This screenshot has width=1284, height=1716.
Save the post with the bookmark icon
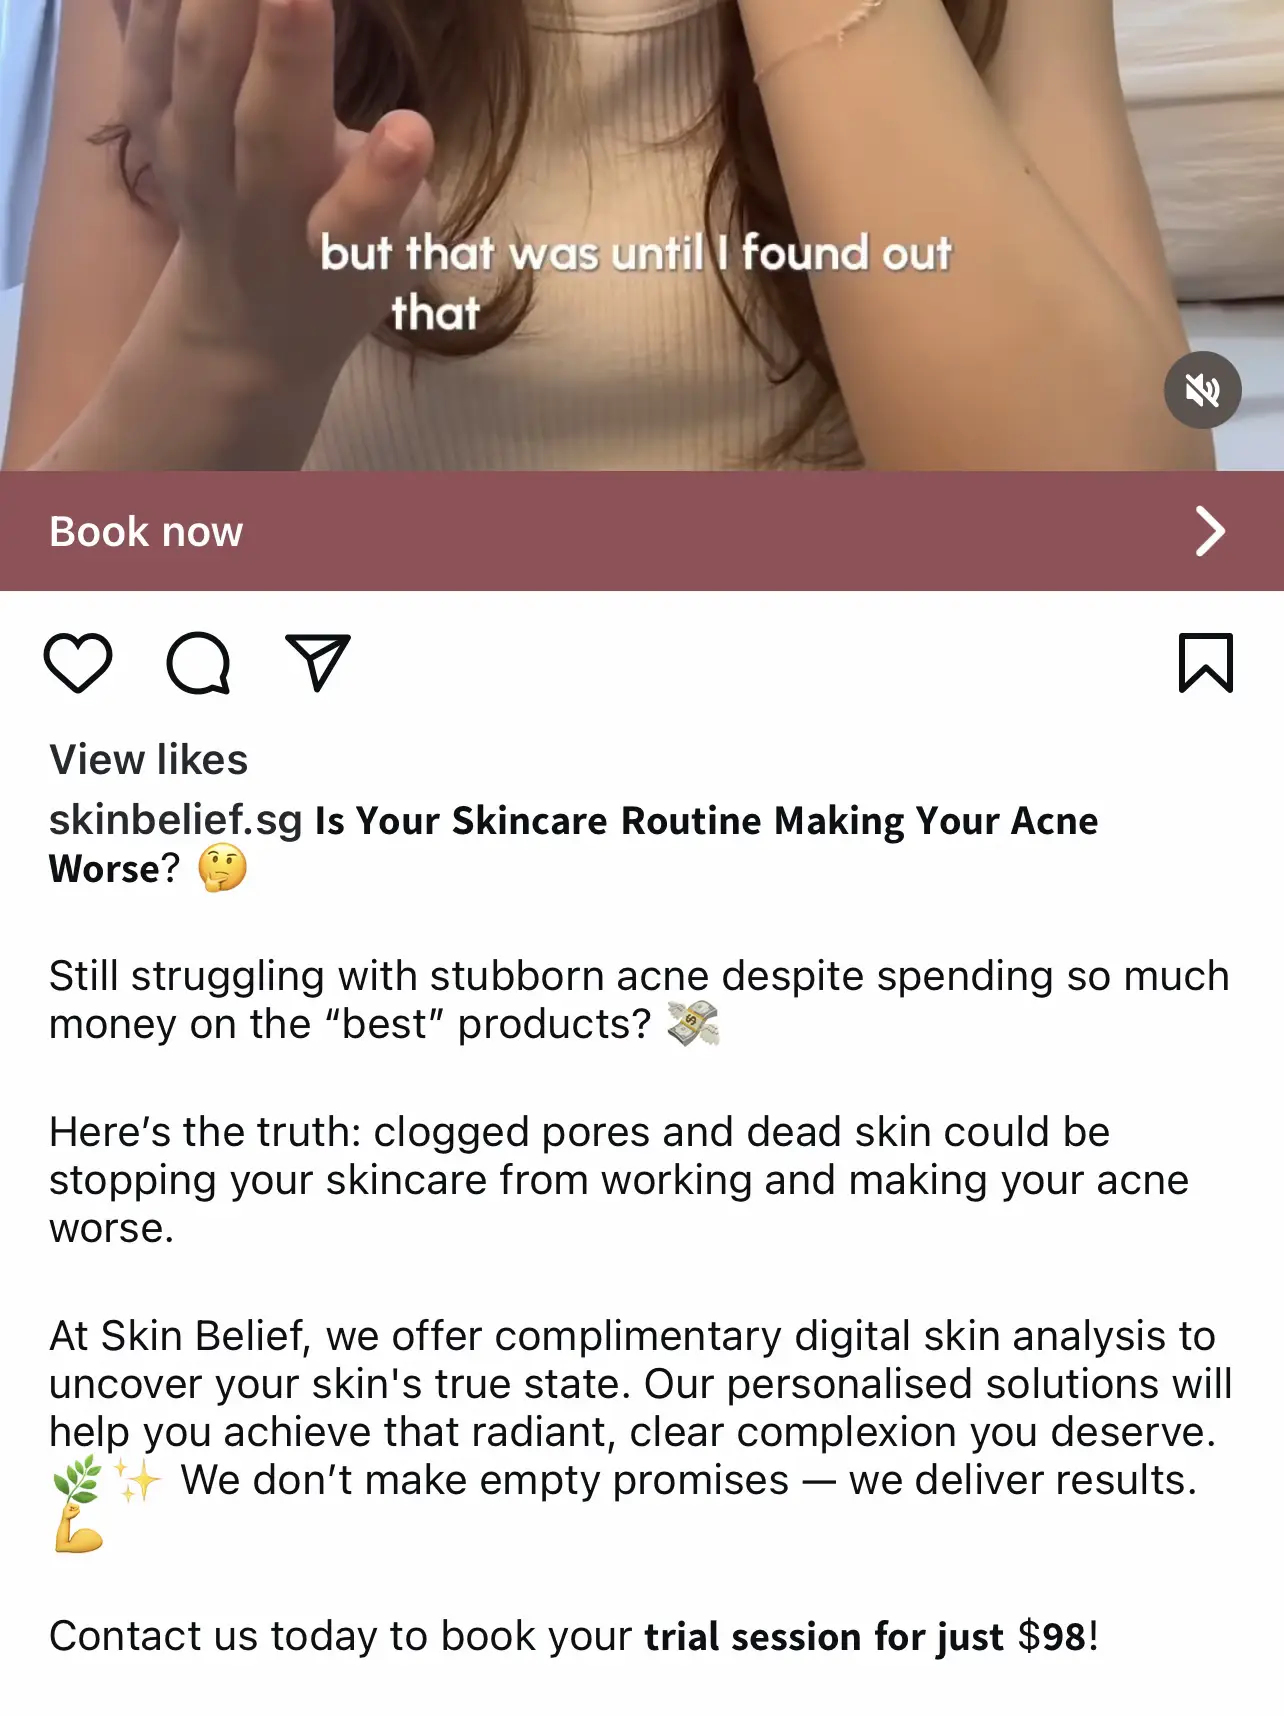point(1206,663)
